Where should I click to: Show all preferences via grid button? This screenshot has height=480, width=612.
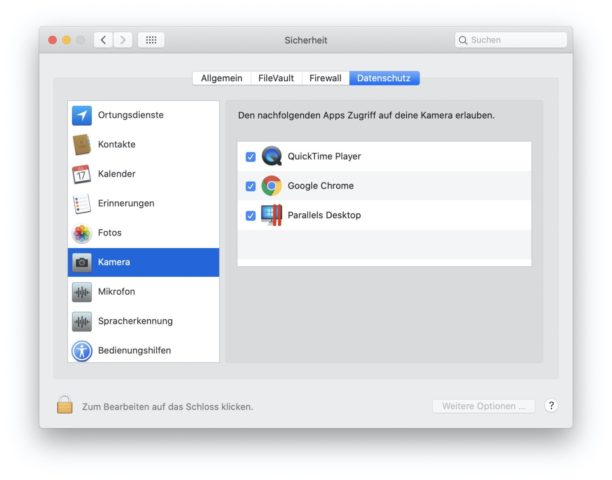click(151, 40)
